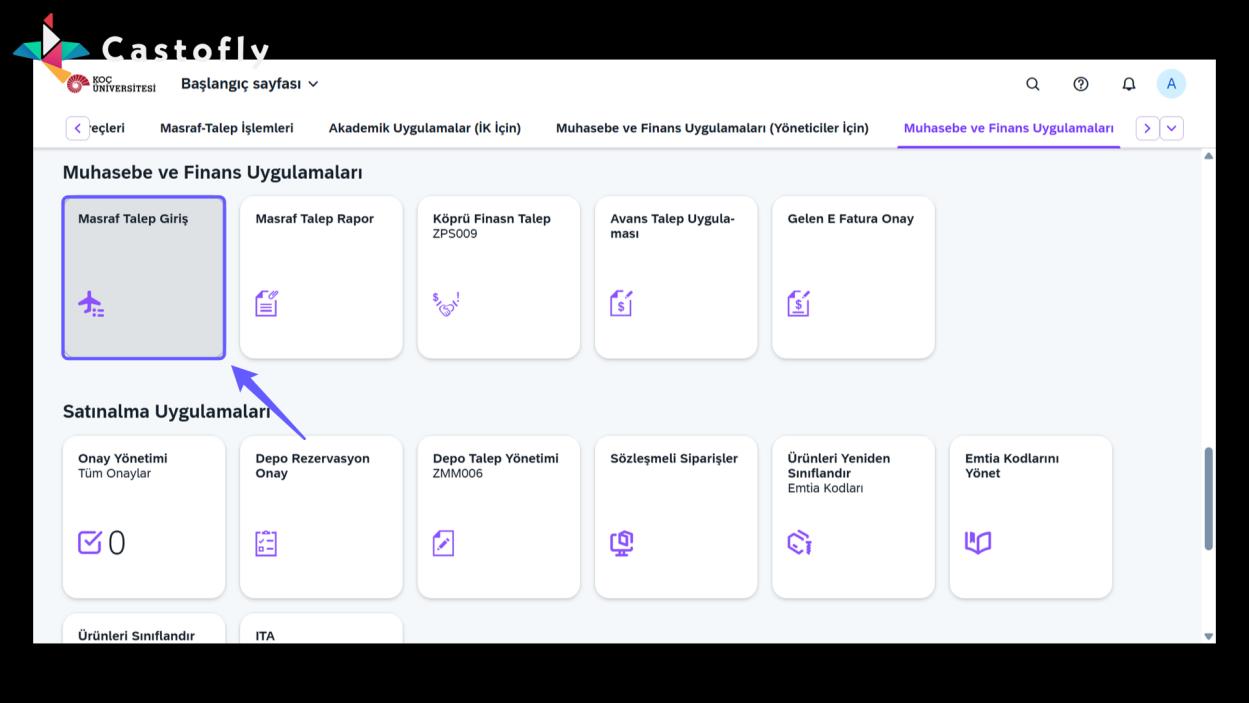Viewport: 1249px width, 703px height.
Task: Open the tab overflow dropdown chevron
Action: click(1172, 128)
